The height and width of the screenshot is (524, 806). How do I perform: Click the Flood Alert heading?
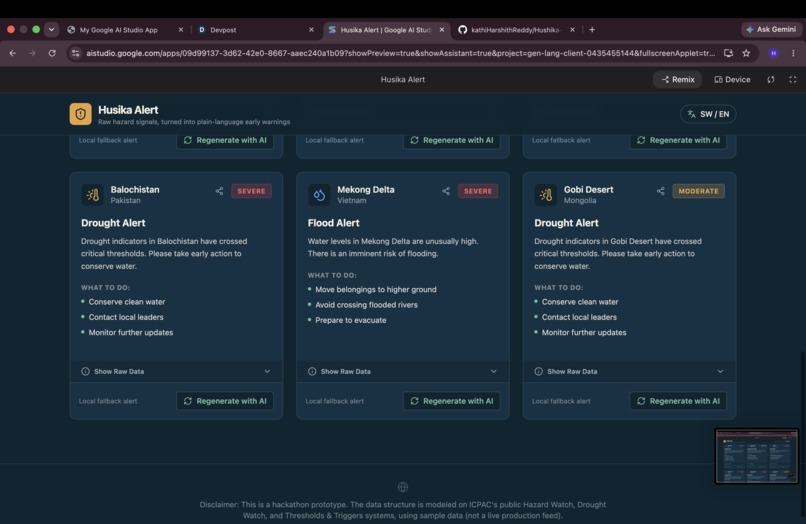point(334,223)
